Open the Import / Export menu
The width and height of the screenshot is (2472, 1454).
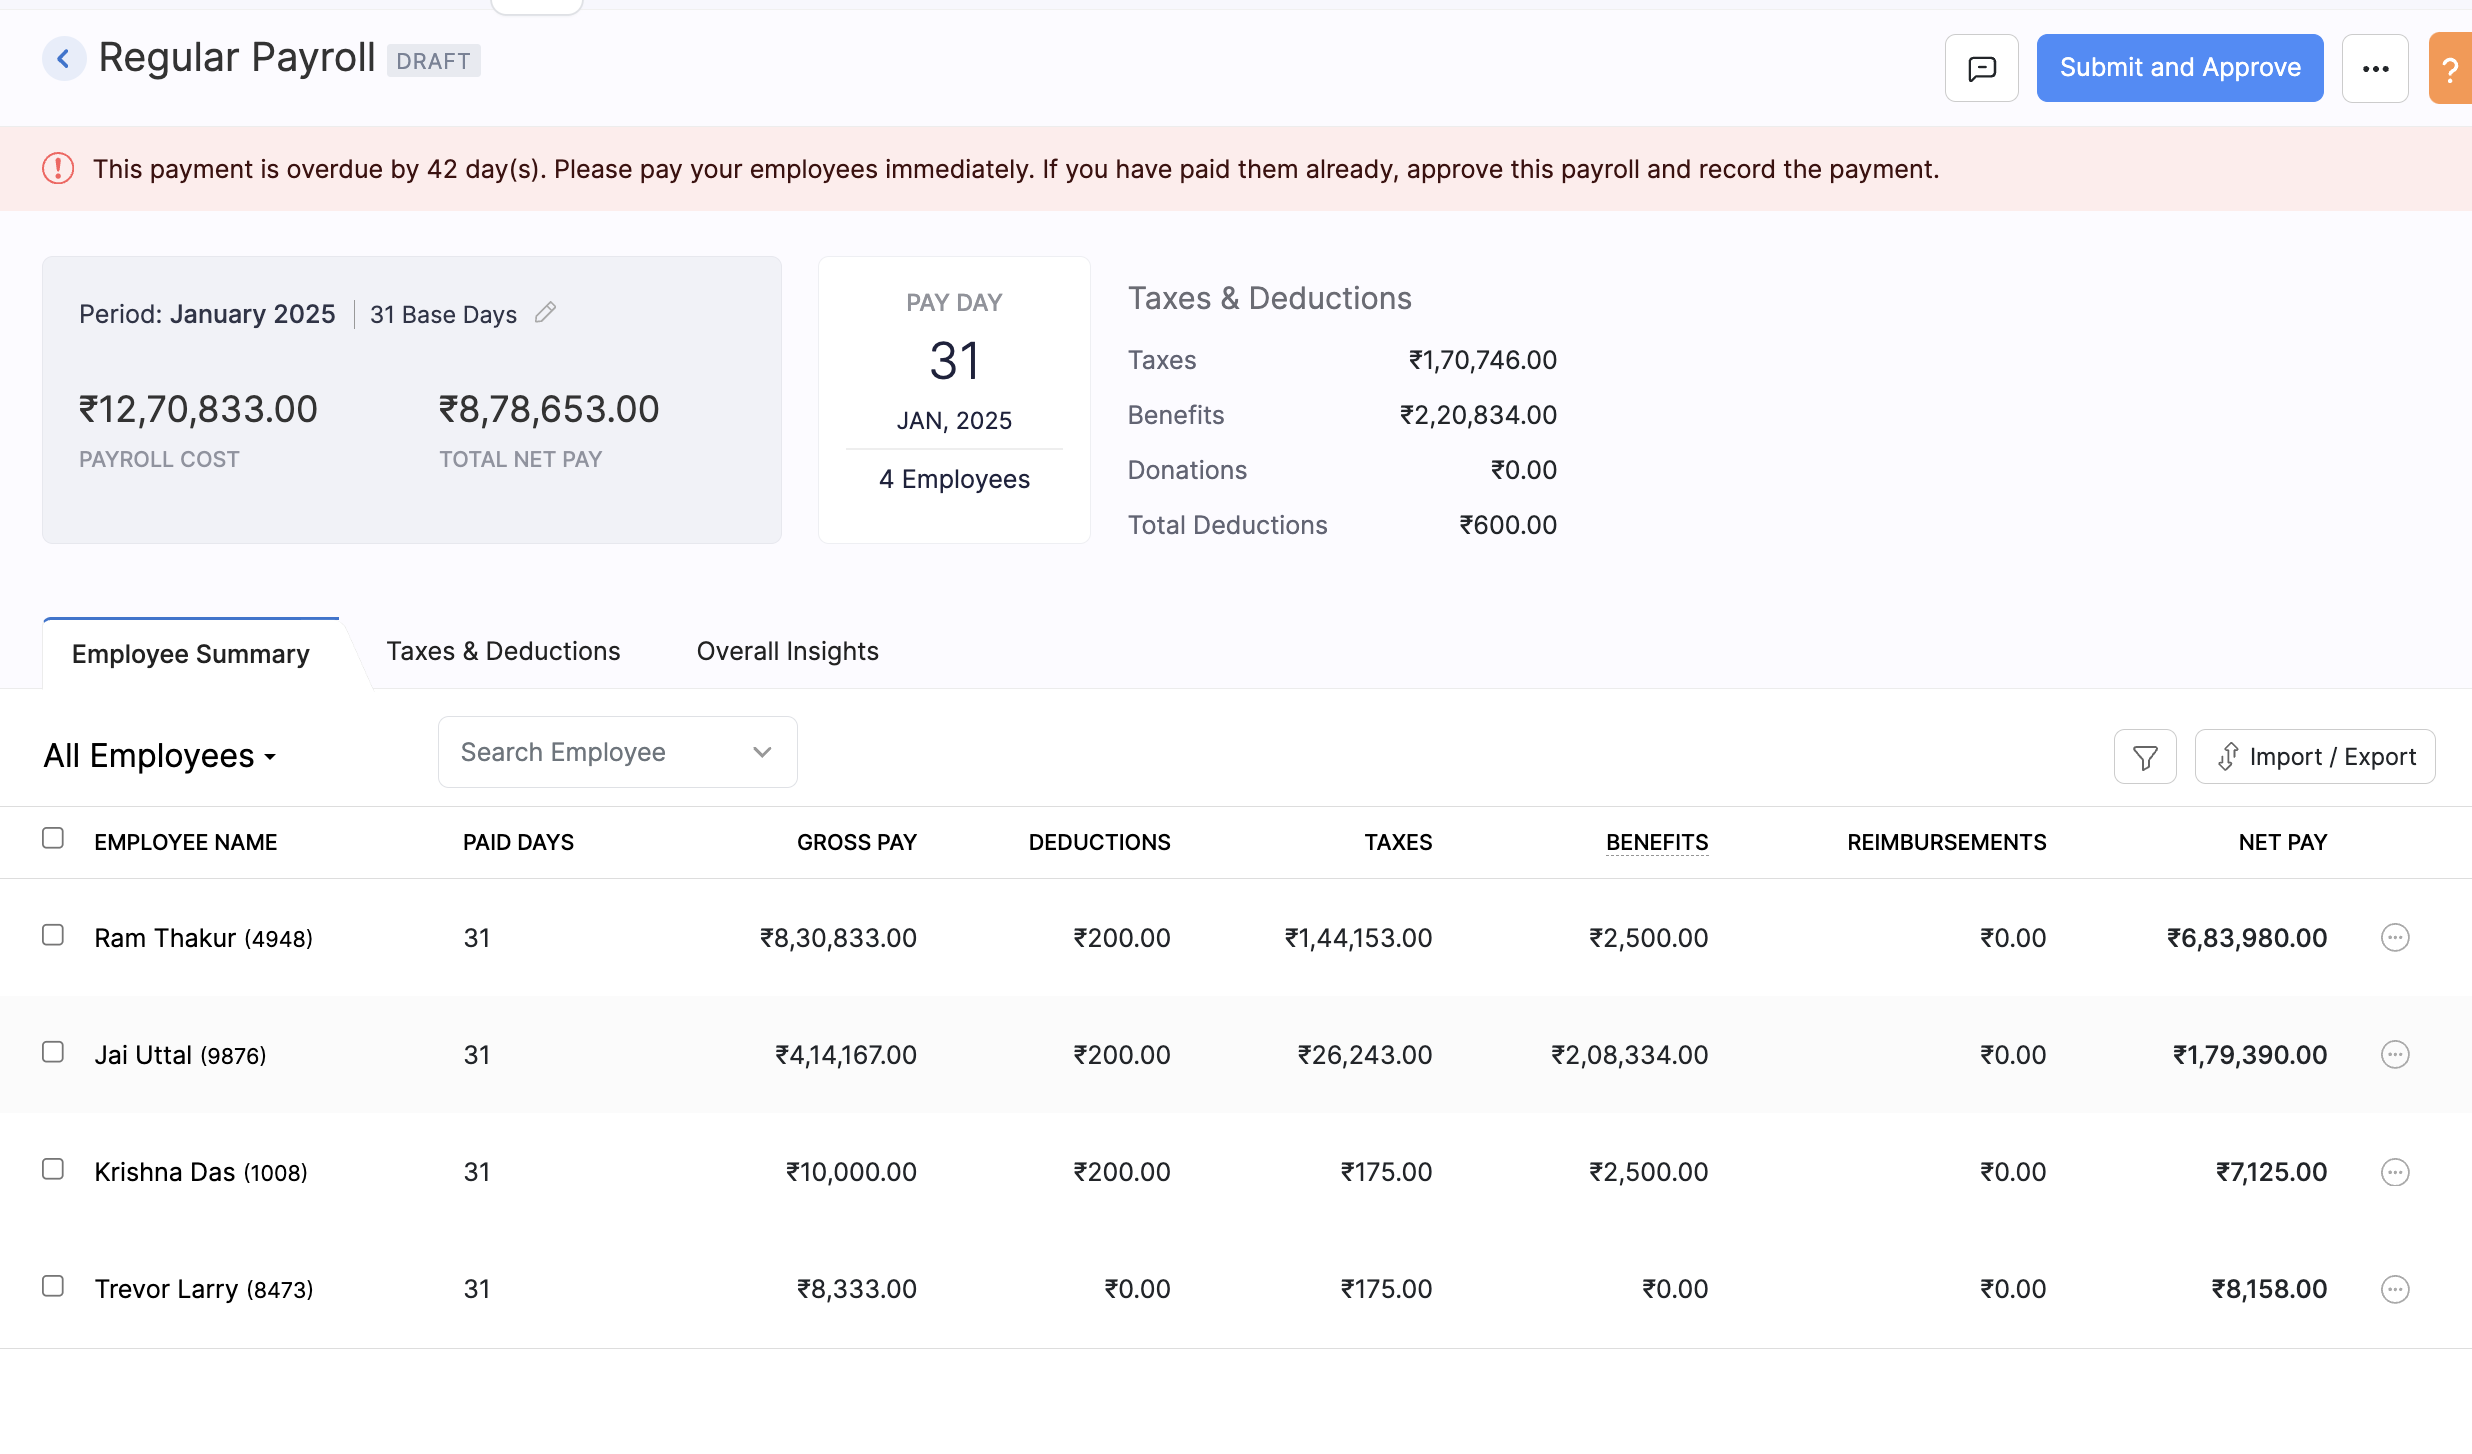click(2315, 757)
